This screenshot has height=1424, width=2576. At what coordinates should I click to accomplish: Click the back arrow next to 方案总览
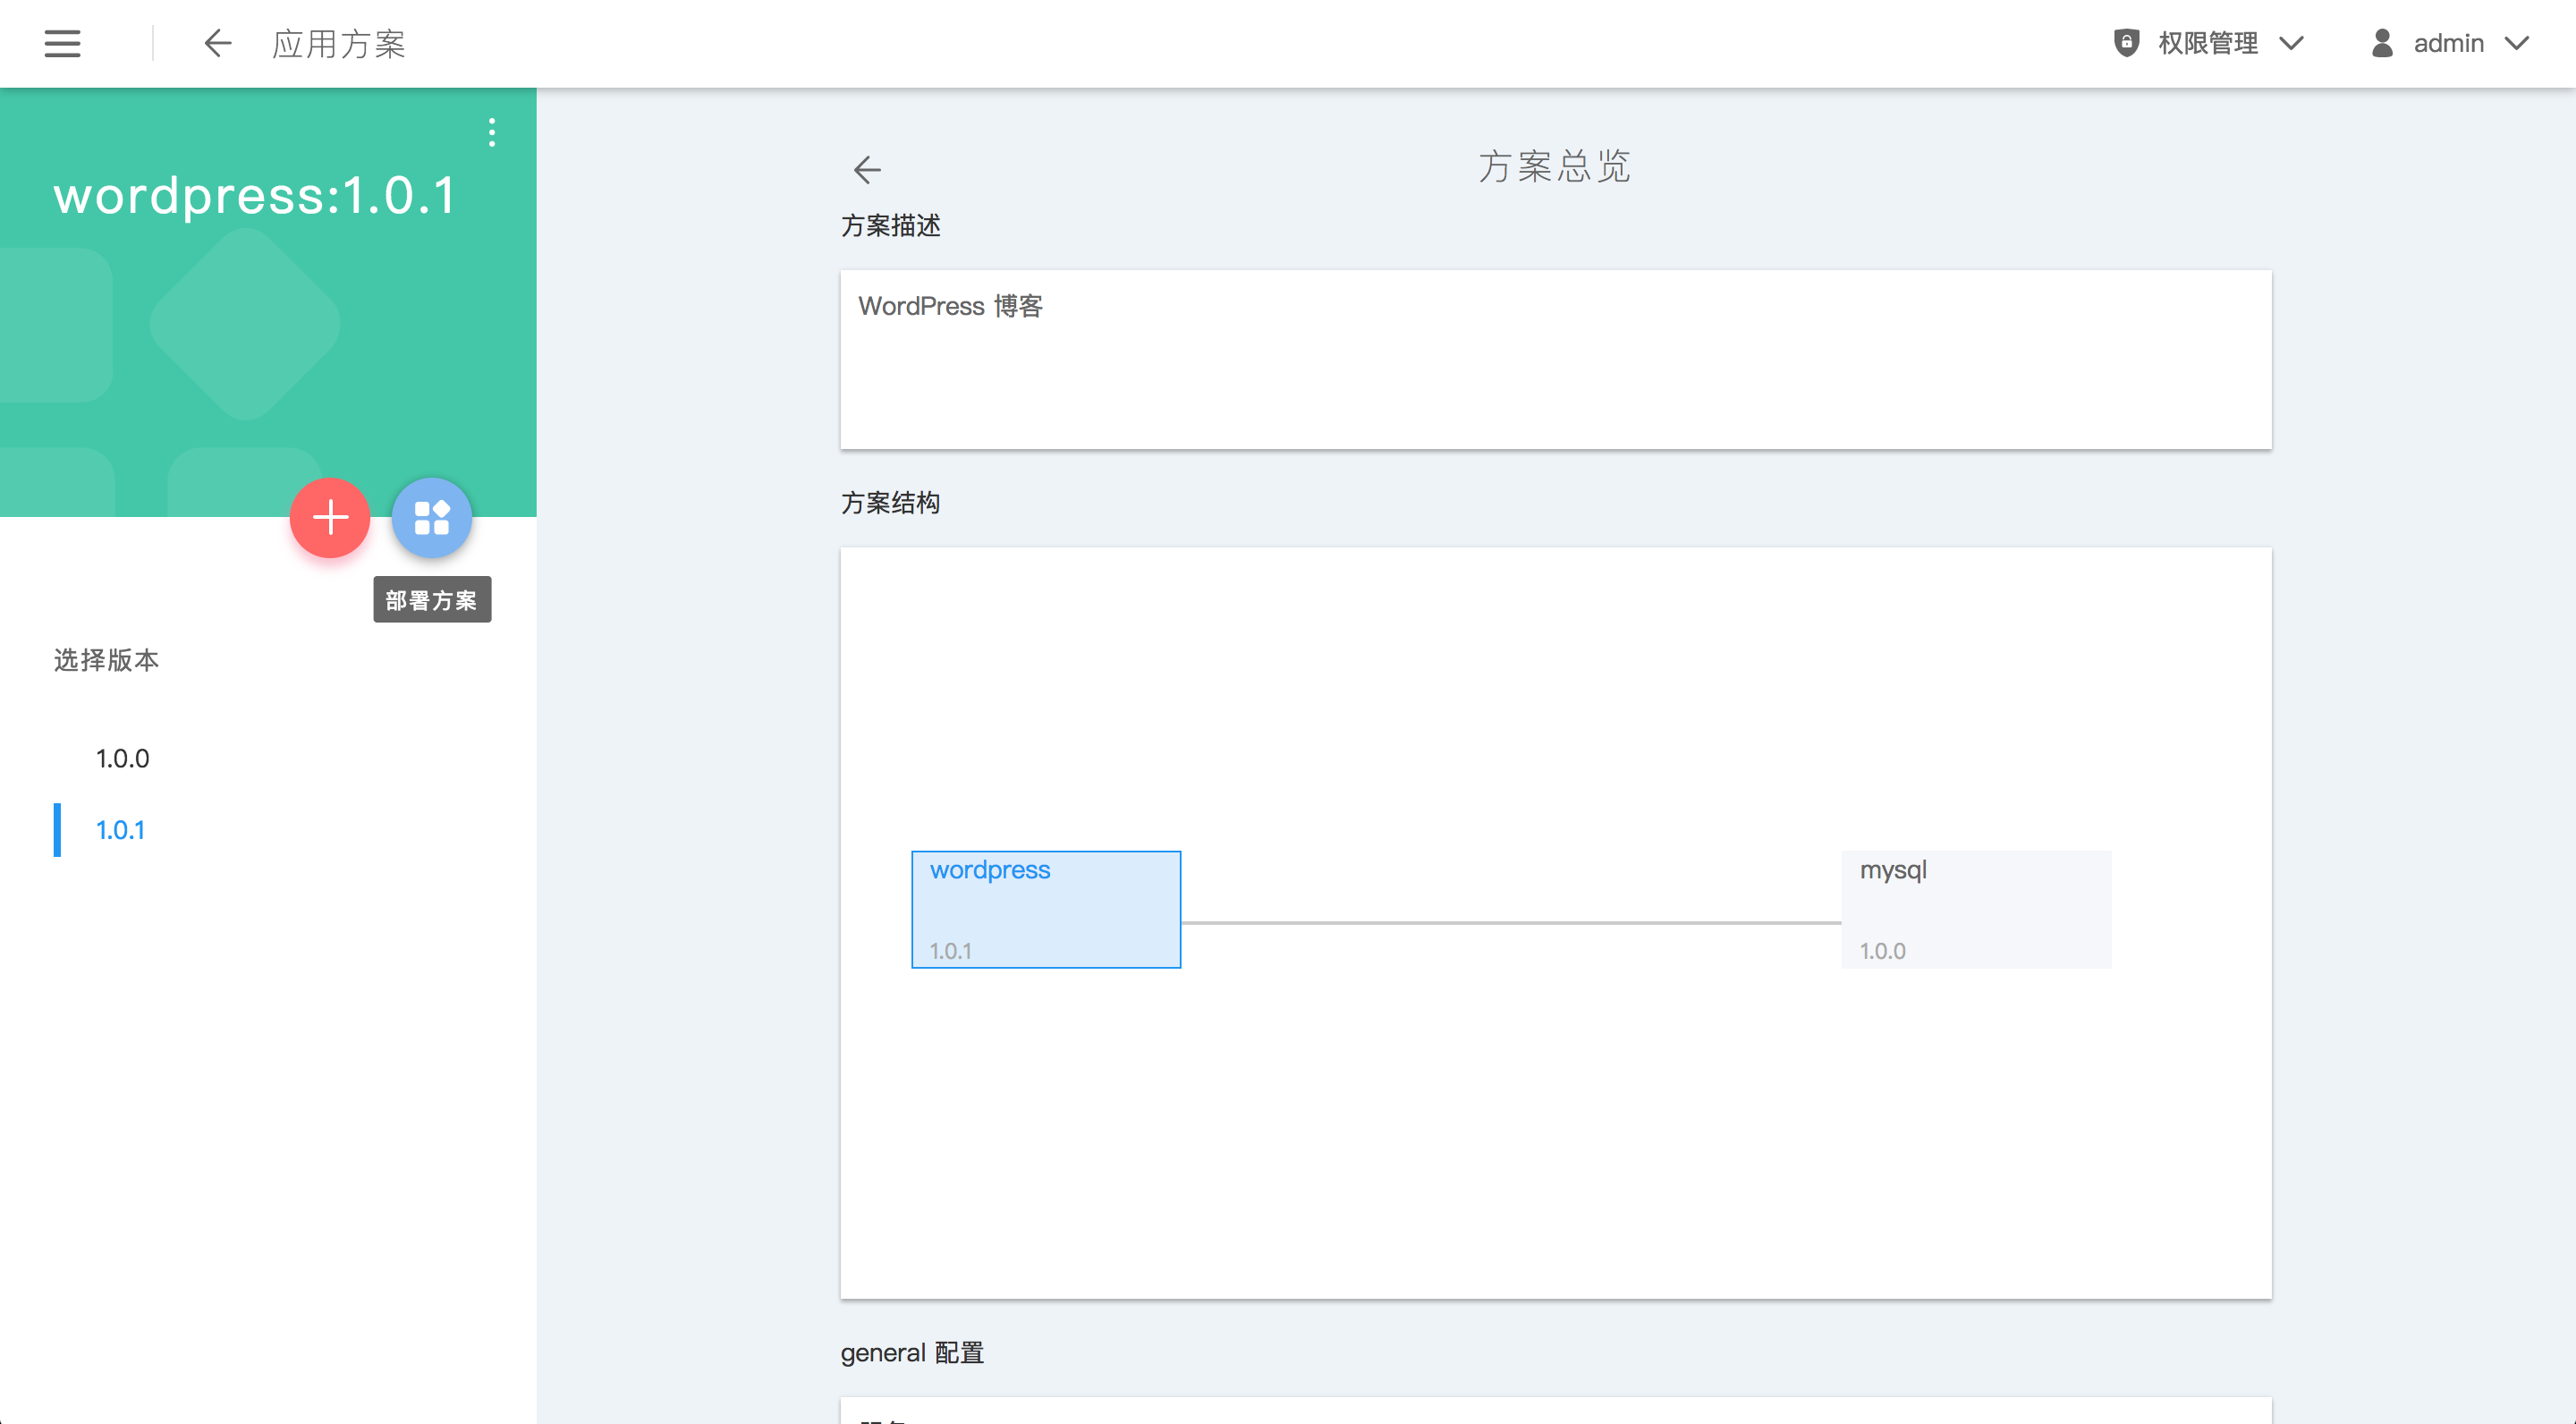pos(867,169)
